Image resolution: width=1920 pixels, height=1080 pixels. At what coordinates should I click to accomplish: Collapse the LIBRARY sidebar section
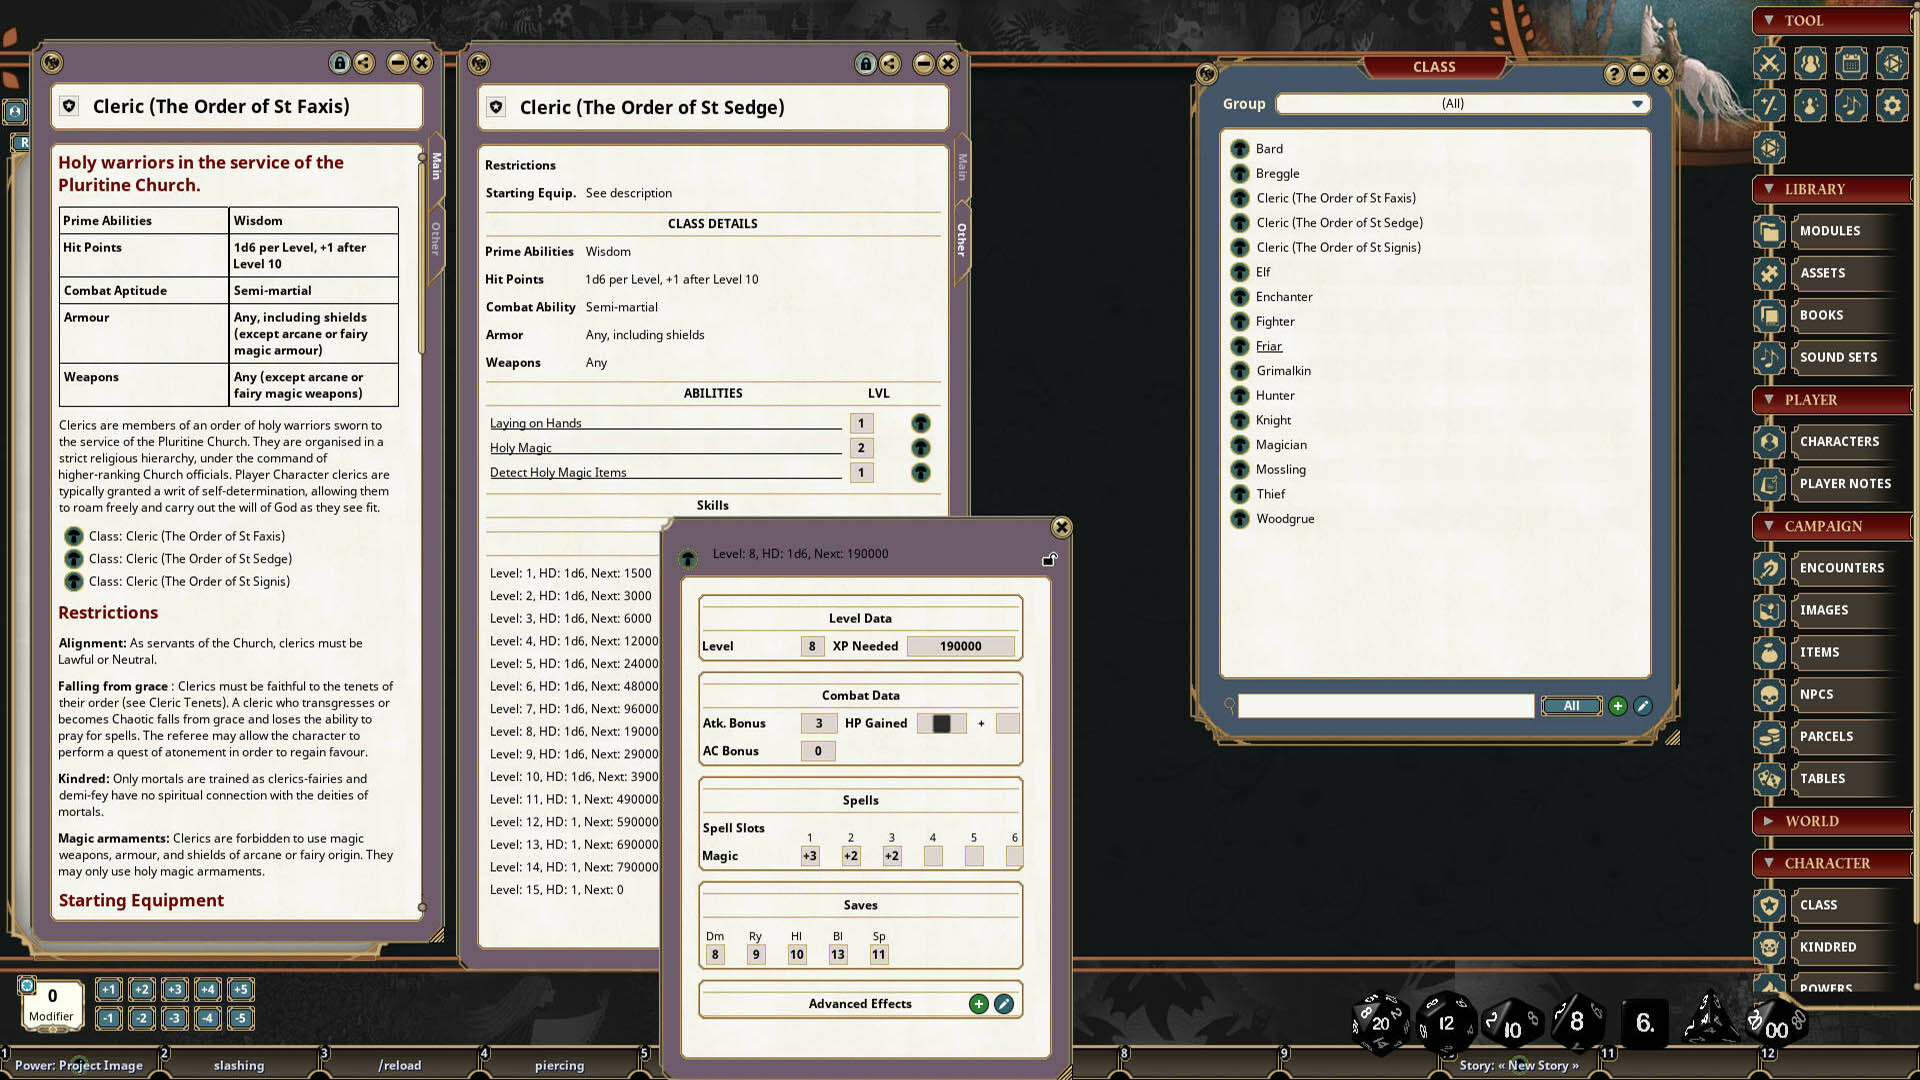click(x=1771, y=189)
